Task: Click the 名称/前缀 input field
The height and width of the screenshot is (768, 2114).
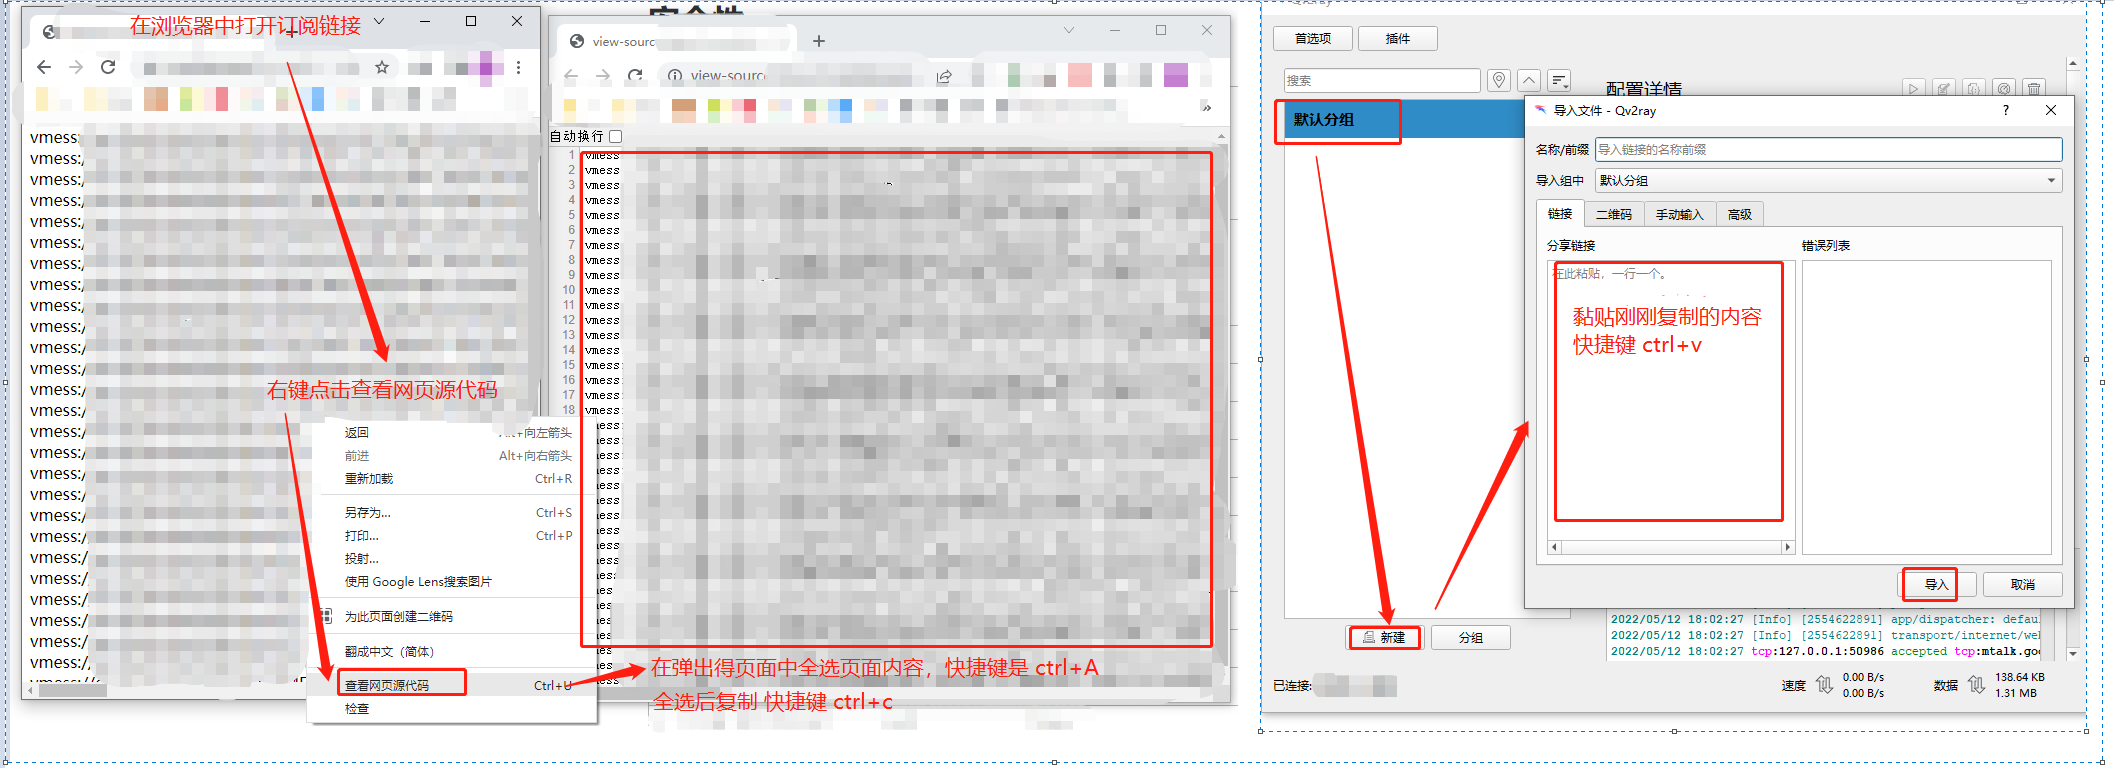Action: click(1827, 150)
